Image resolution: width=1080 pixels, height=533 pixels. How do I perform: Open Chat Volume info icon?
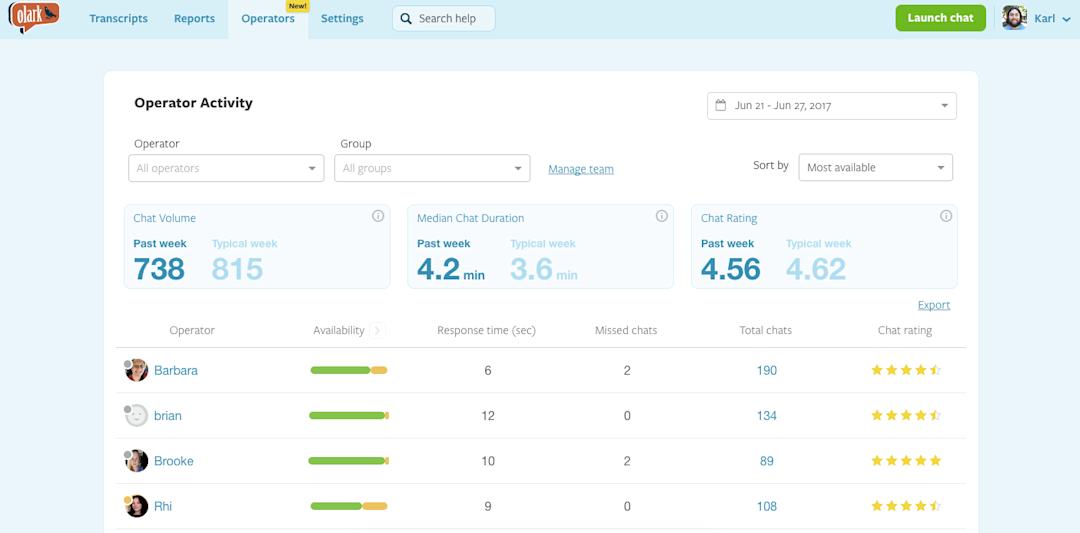(x=377, y=216)
